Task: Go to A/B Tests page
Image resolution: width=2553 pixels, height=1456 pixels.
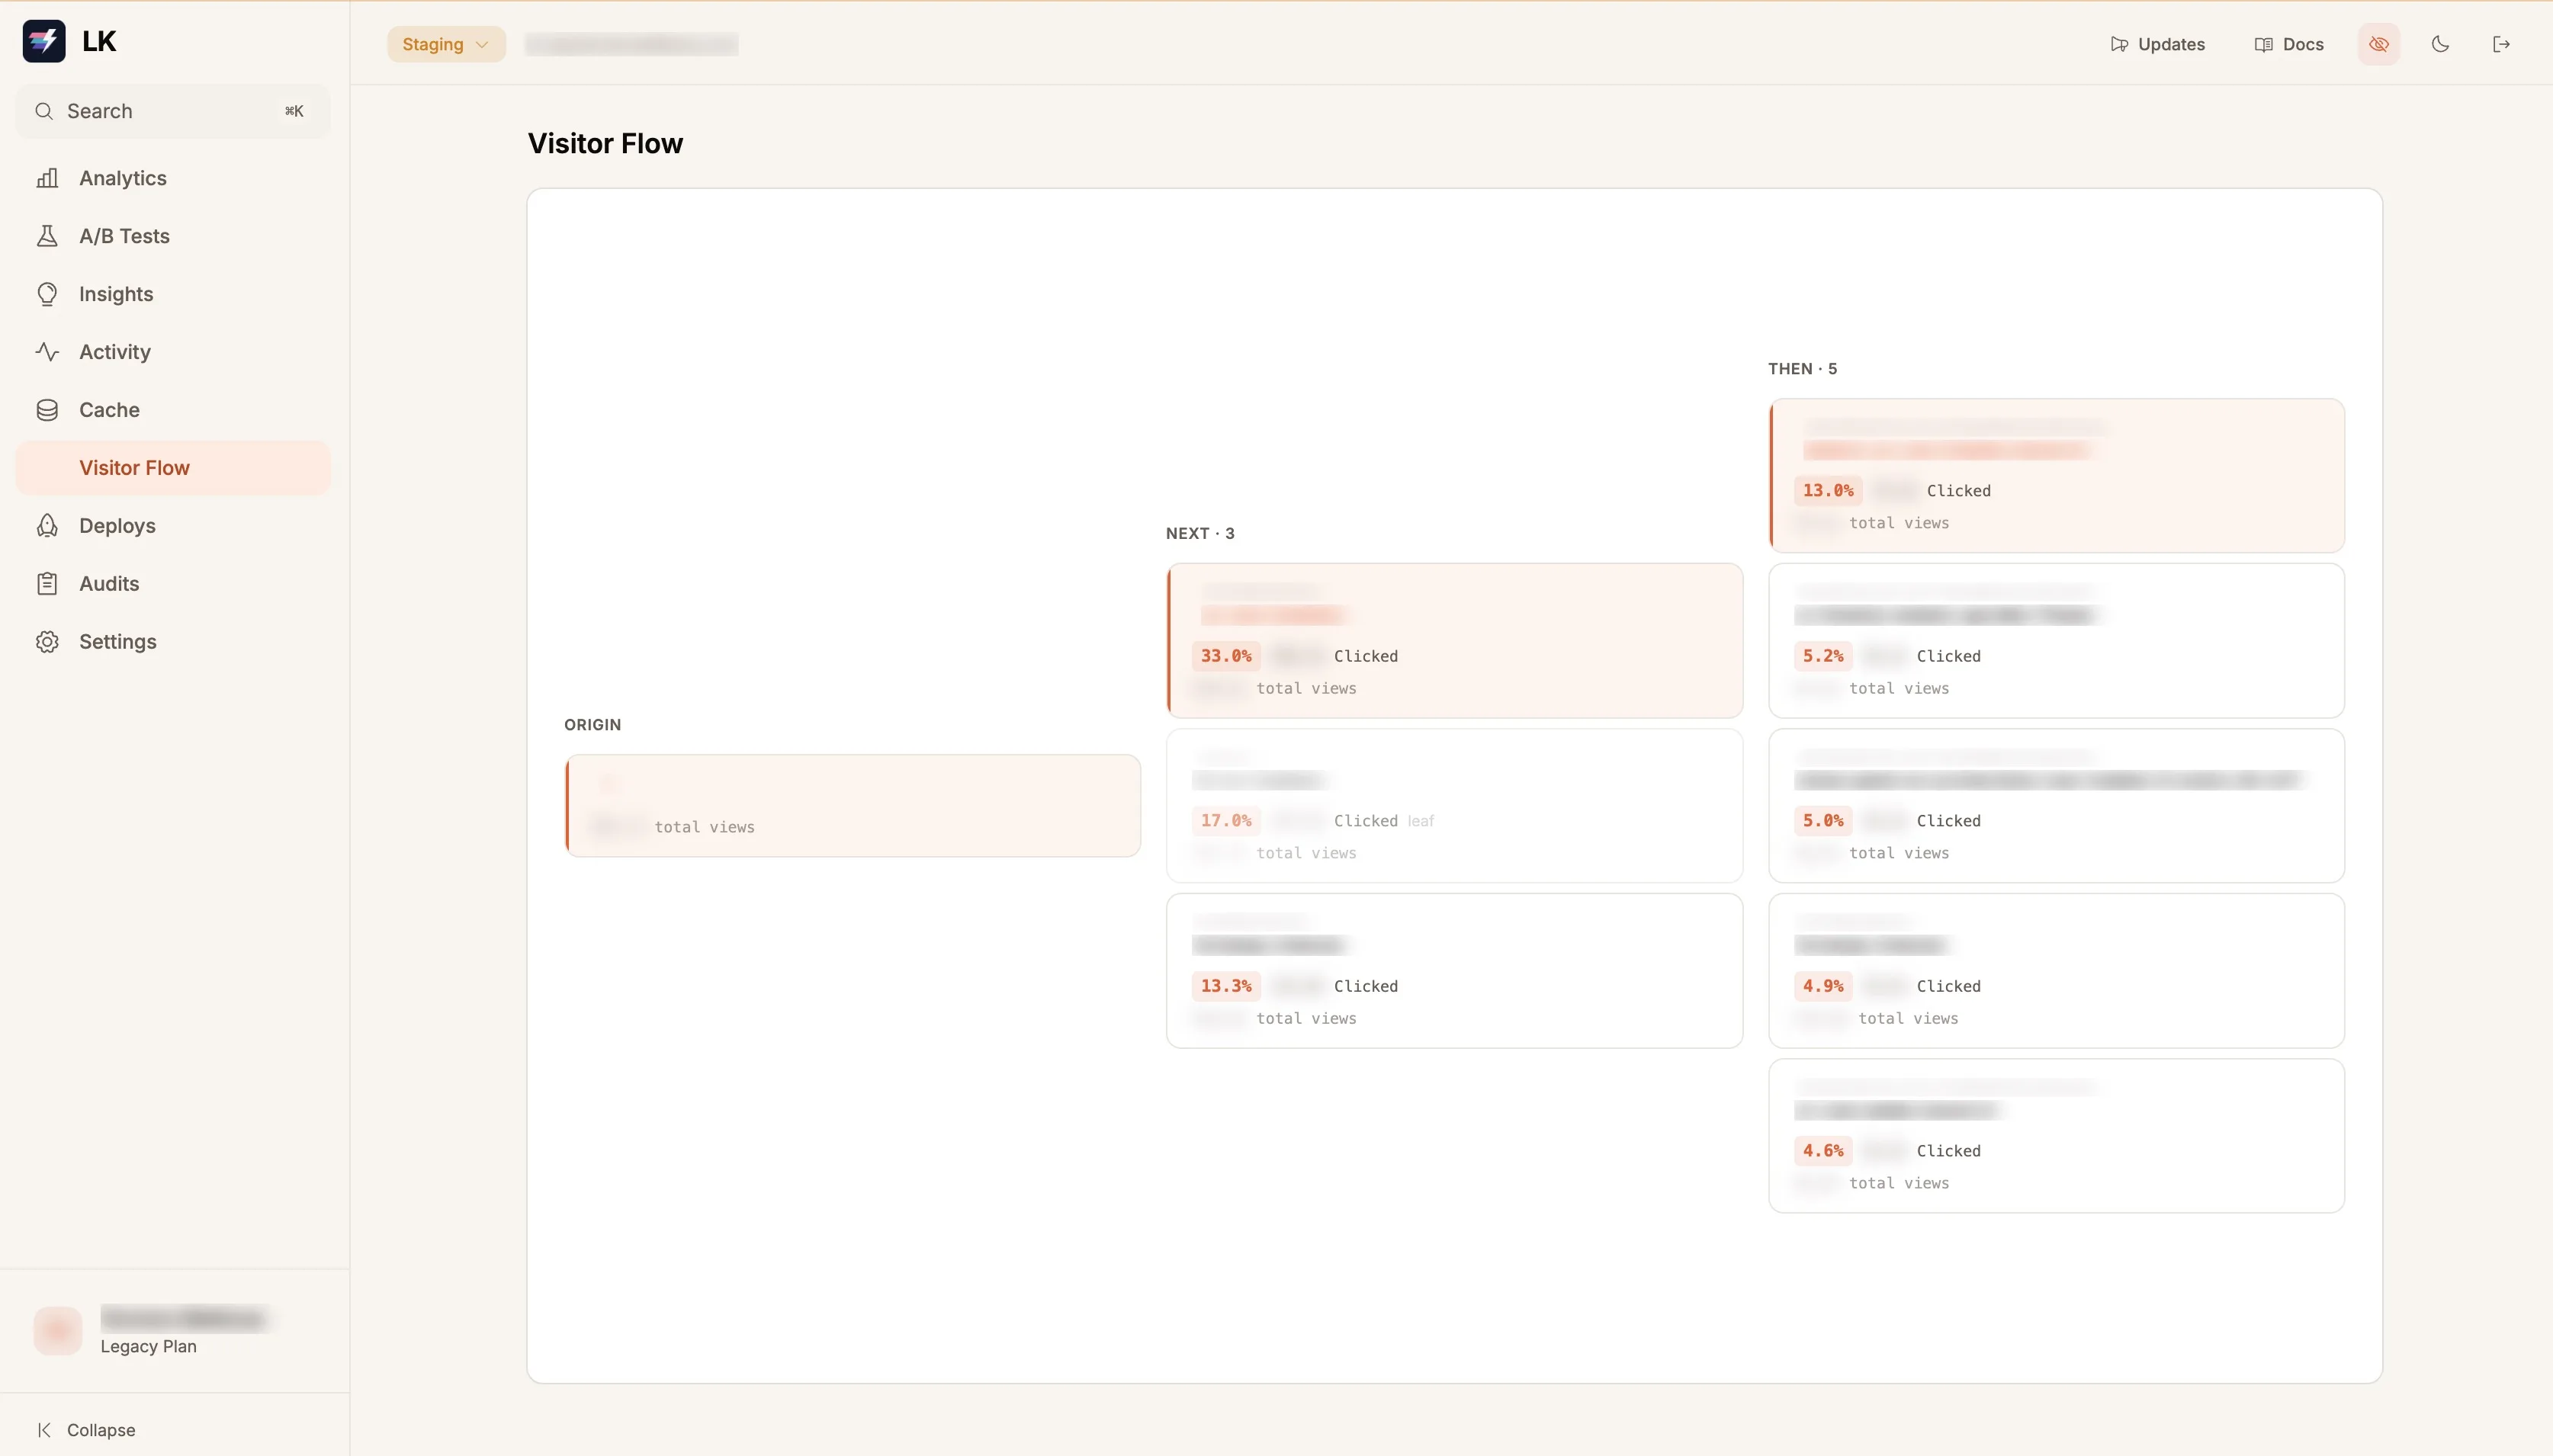Action: (173, 236)
